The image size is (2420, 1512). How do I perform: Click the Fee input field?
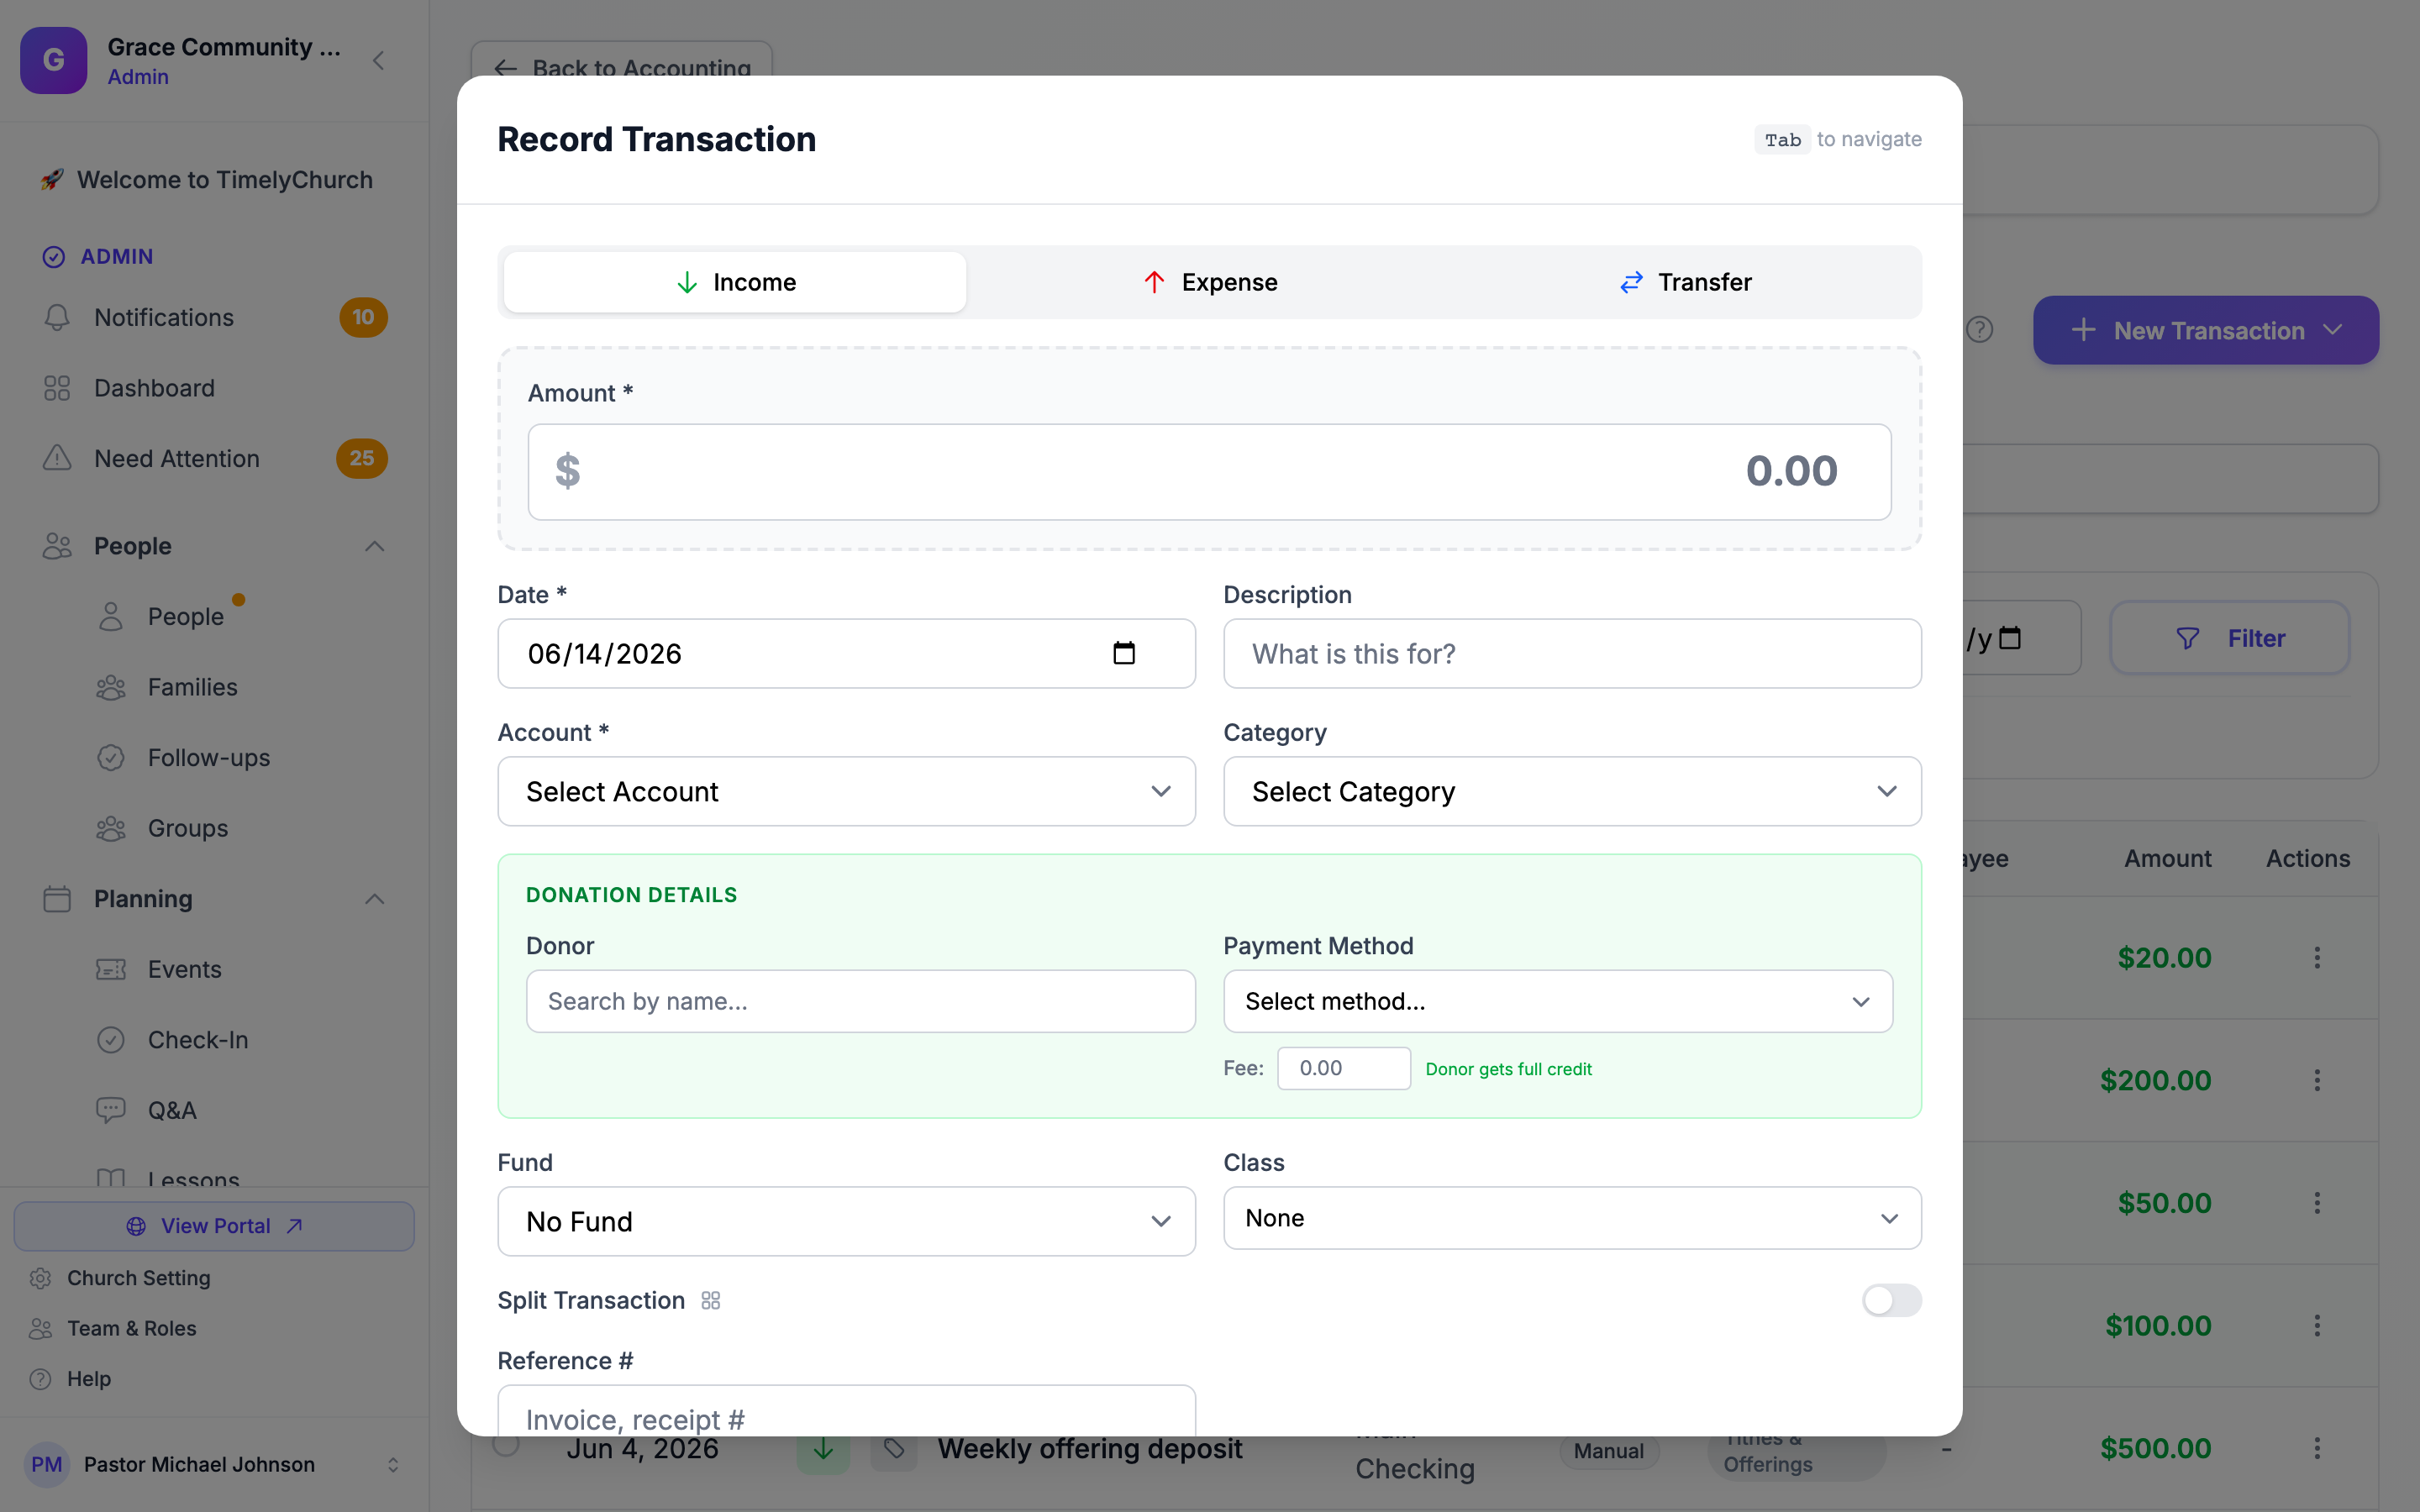(x=1343, y=1068)
